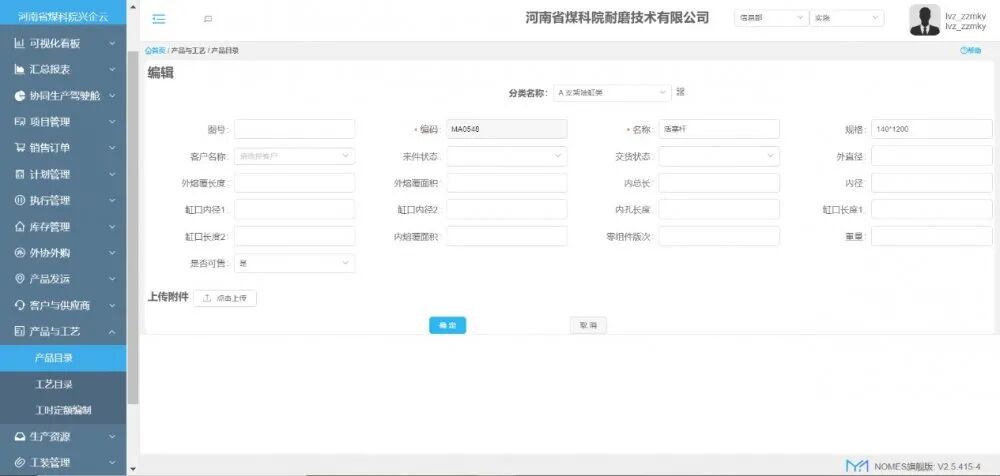Click the home icon in the breadcrumb

[149, 50]
